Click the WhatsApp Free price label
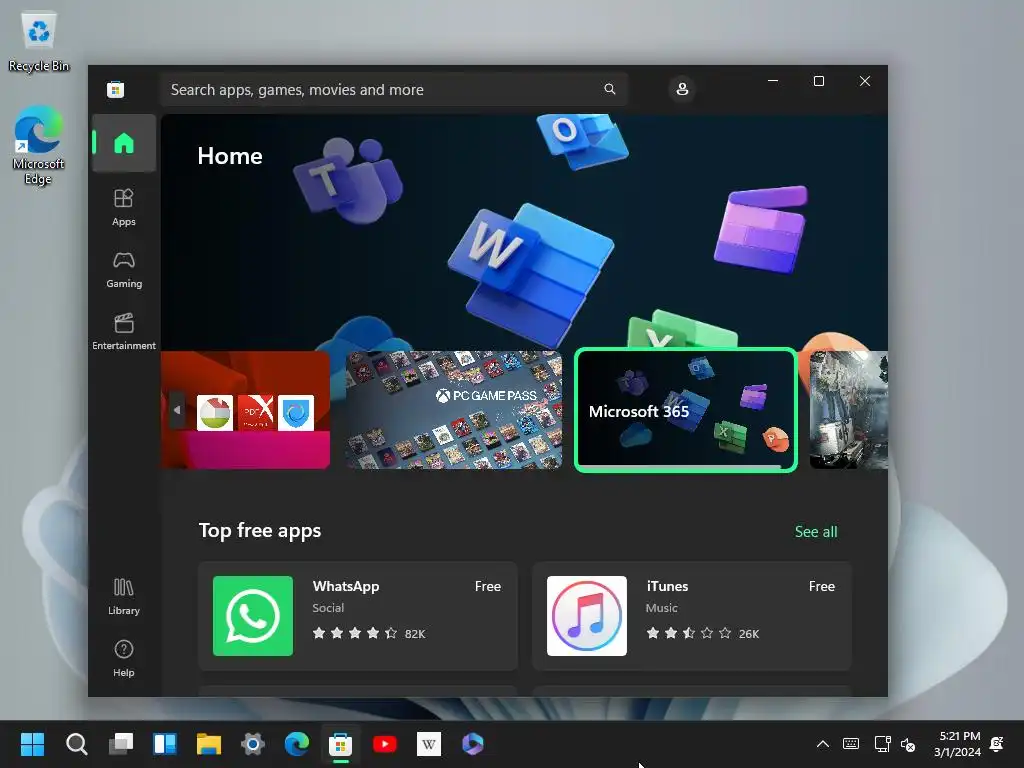1024x768 pixels. (488, 586)
